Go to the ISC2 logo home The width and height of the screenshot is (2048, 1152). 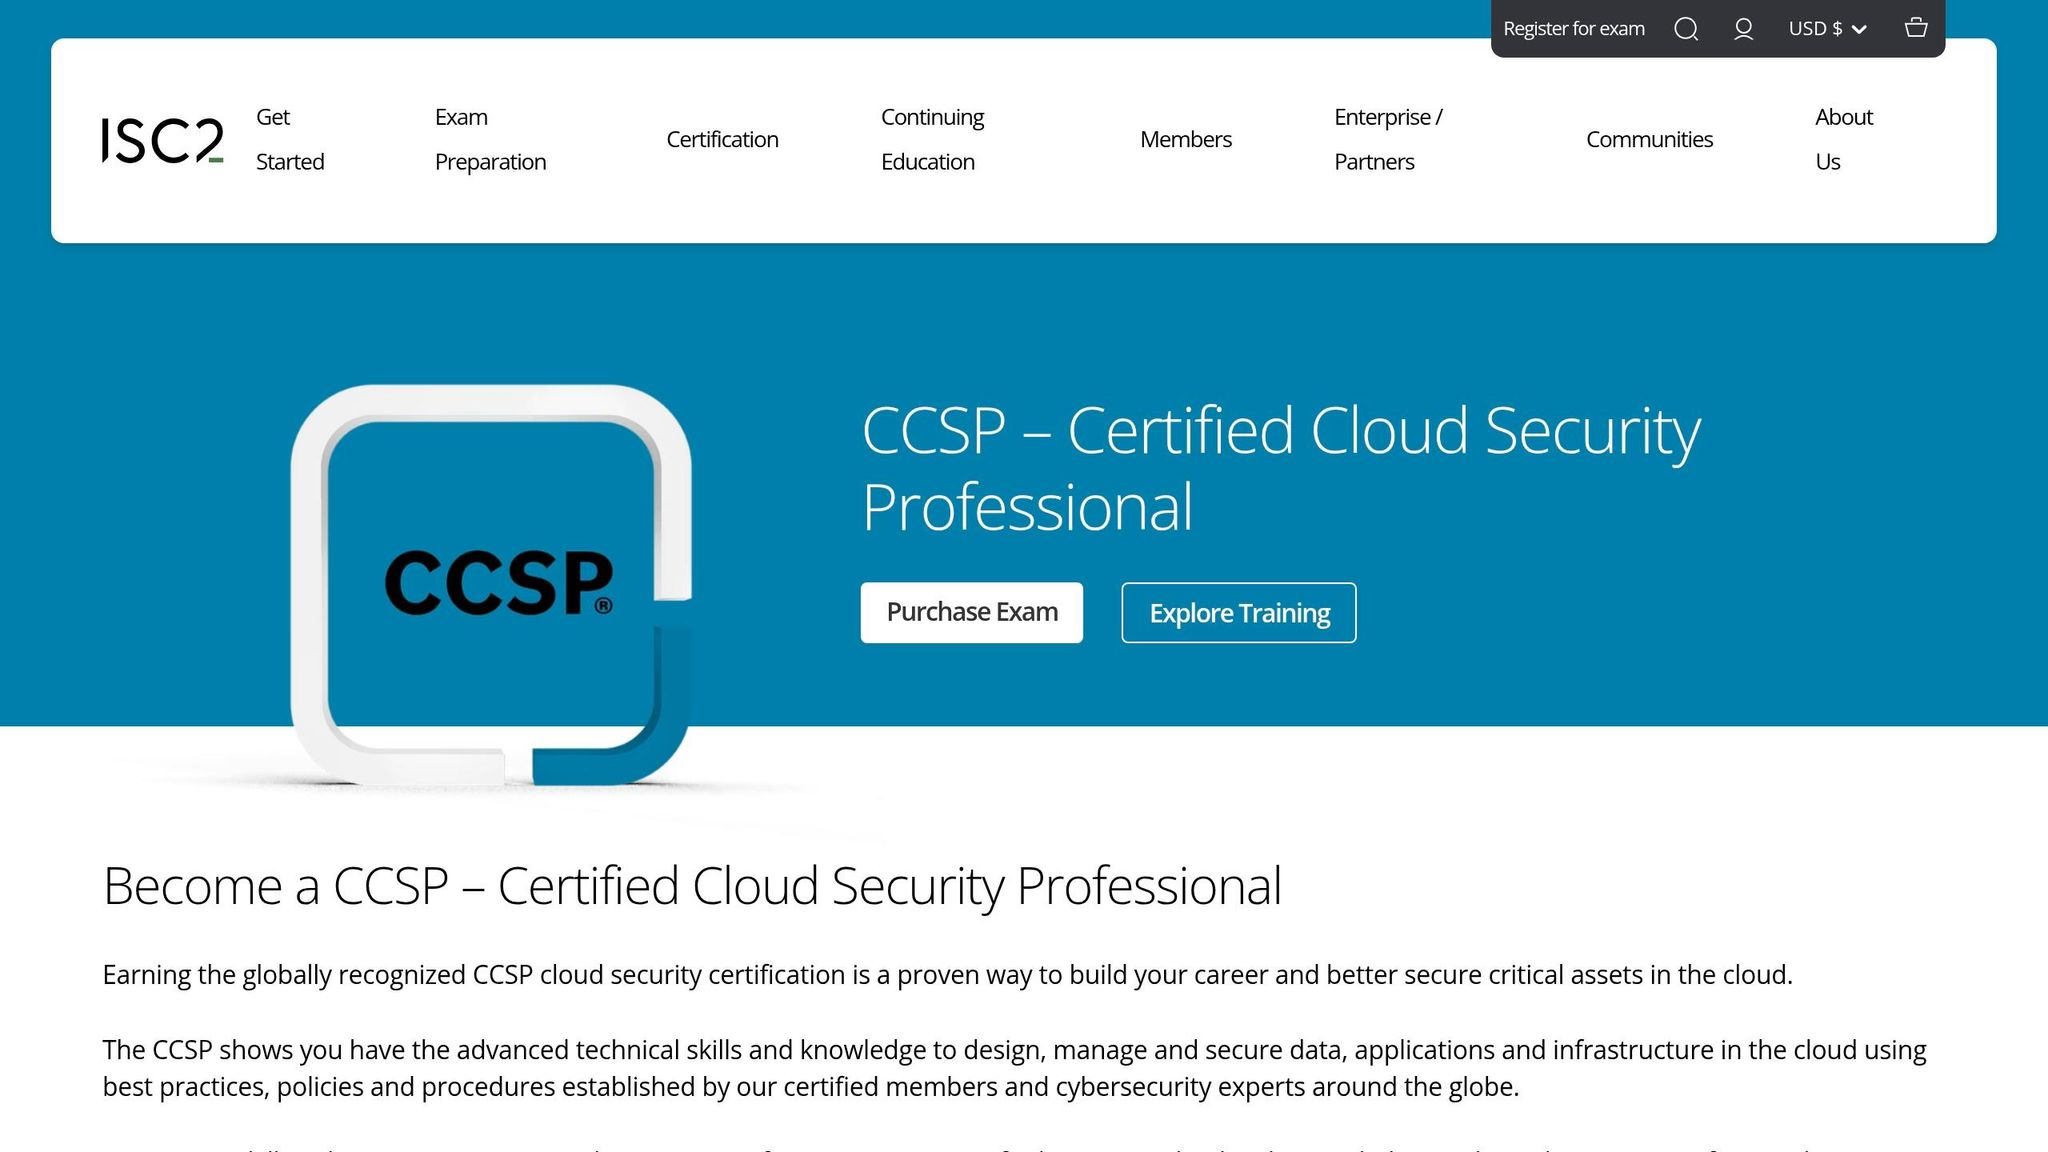(162, 140)
